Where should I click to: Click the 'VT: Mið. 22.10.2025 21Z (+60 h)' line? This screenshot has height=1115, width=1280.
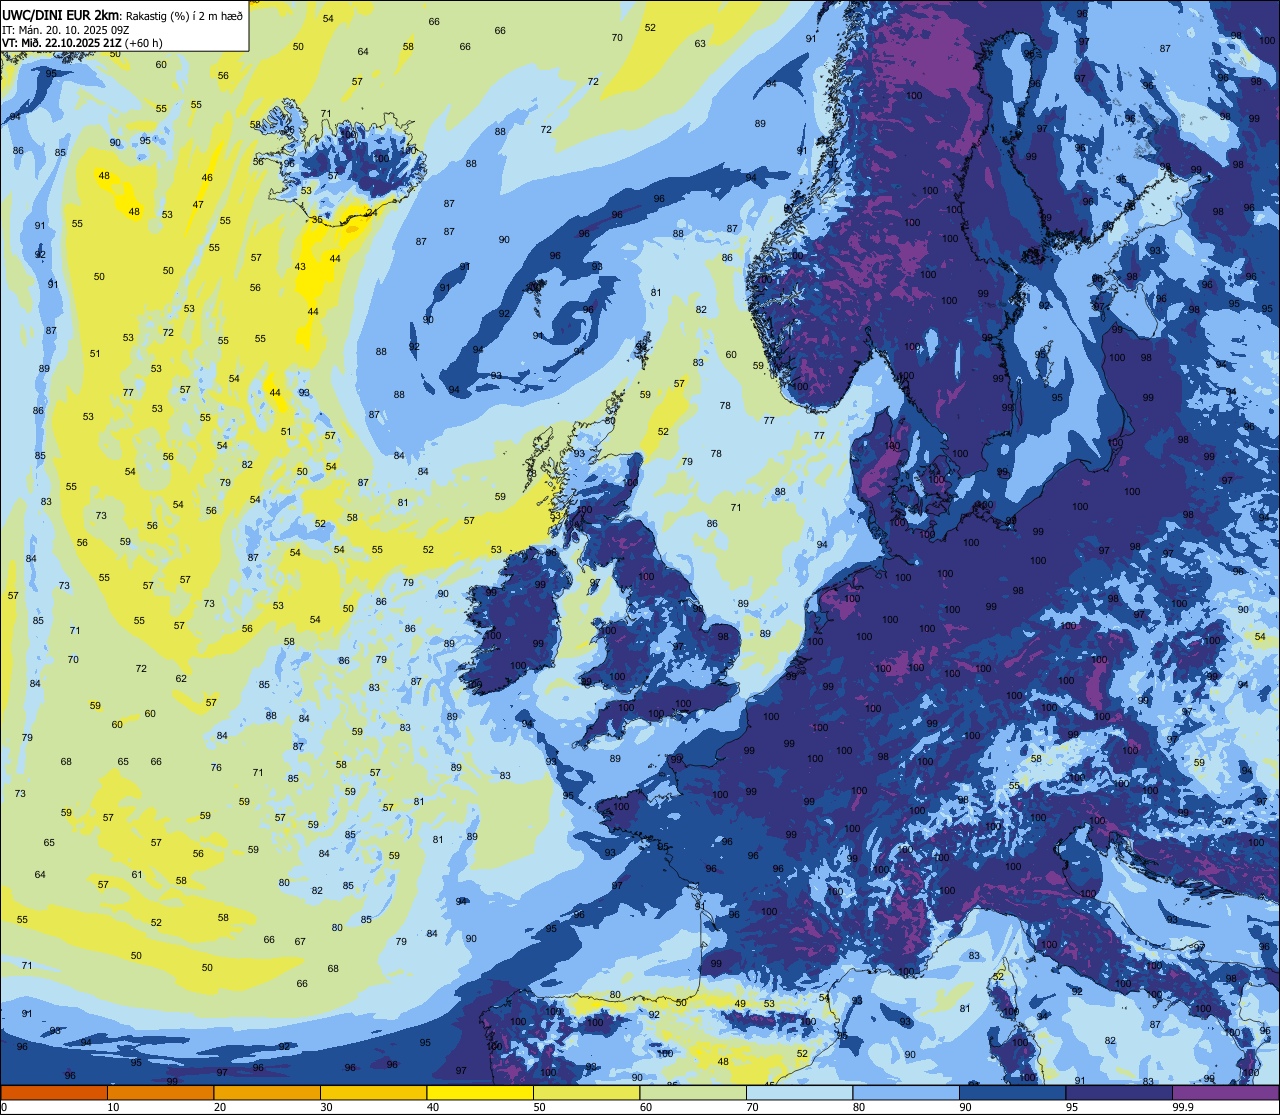click(x=82, y=43)
